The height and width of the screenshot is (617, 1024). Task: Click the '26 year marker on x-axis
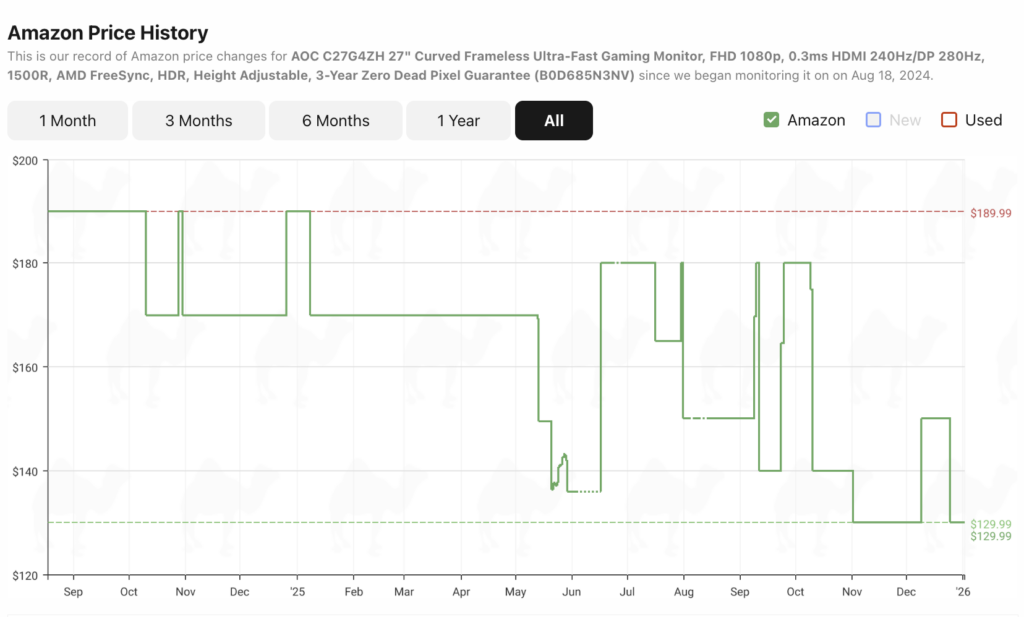pyautogui.click(x=962, y=592)
